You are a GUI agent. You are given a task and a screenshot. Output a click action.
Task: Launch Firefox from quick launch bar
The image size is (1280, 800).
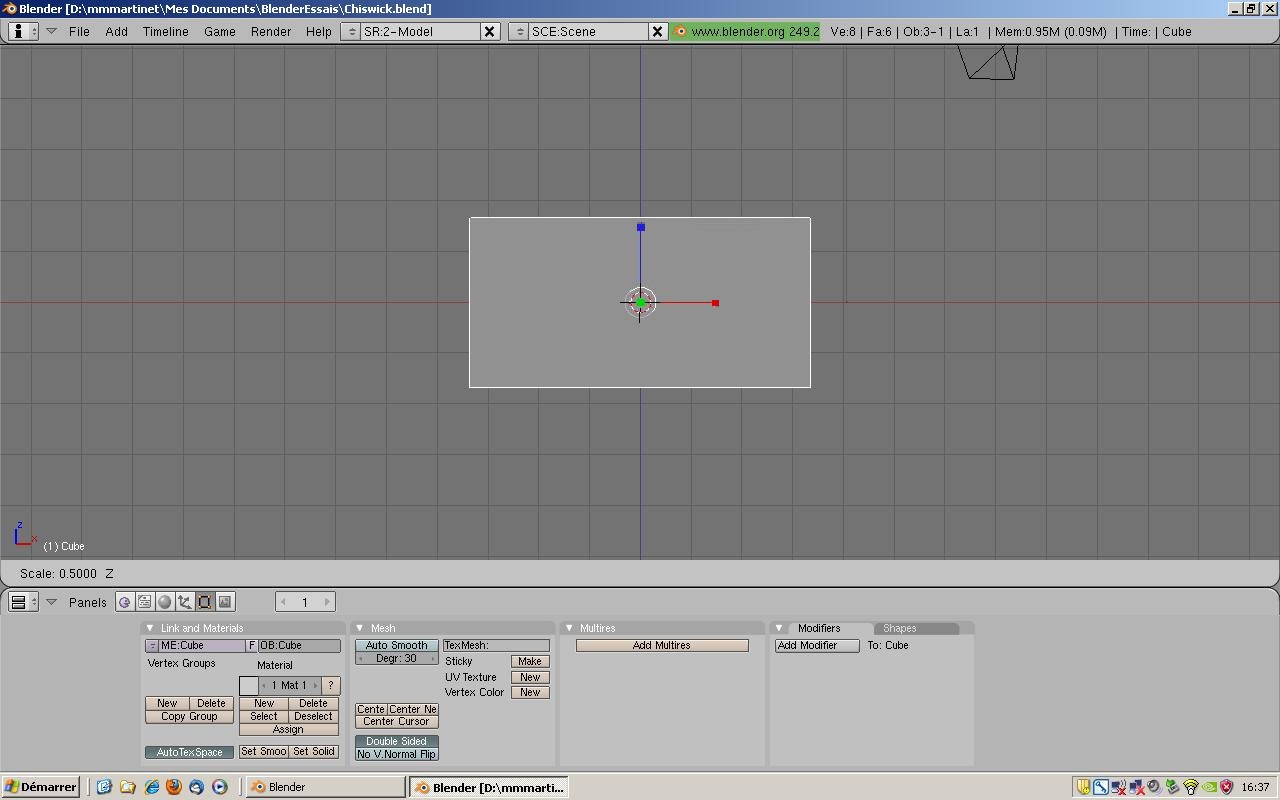point(174,787)
